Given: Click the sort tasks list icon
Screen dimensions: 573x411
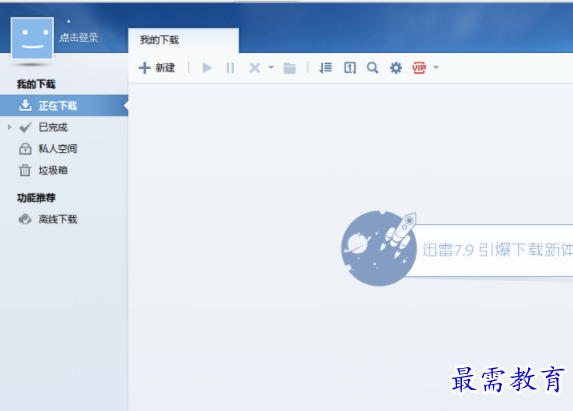Looking at the screenshot, I should [325, 68].
